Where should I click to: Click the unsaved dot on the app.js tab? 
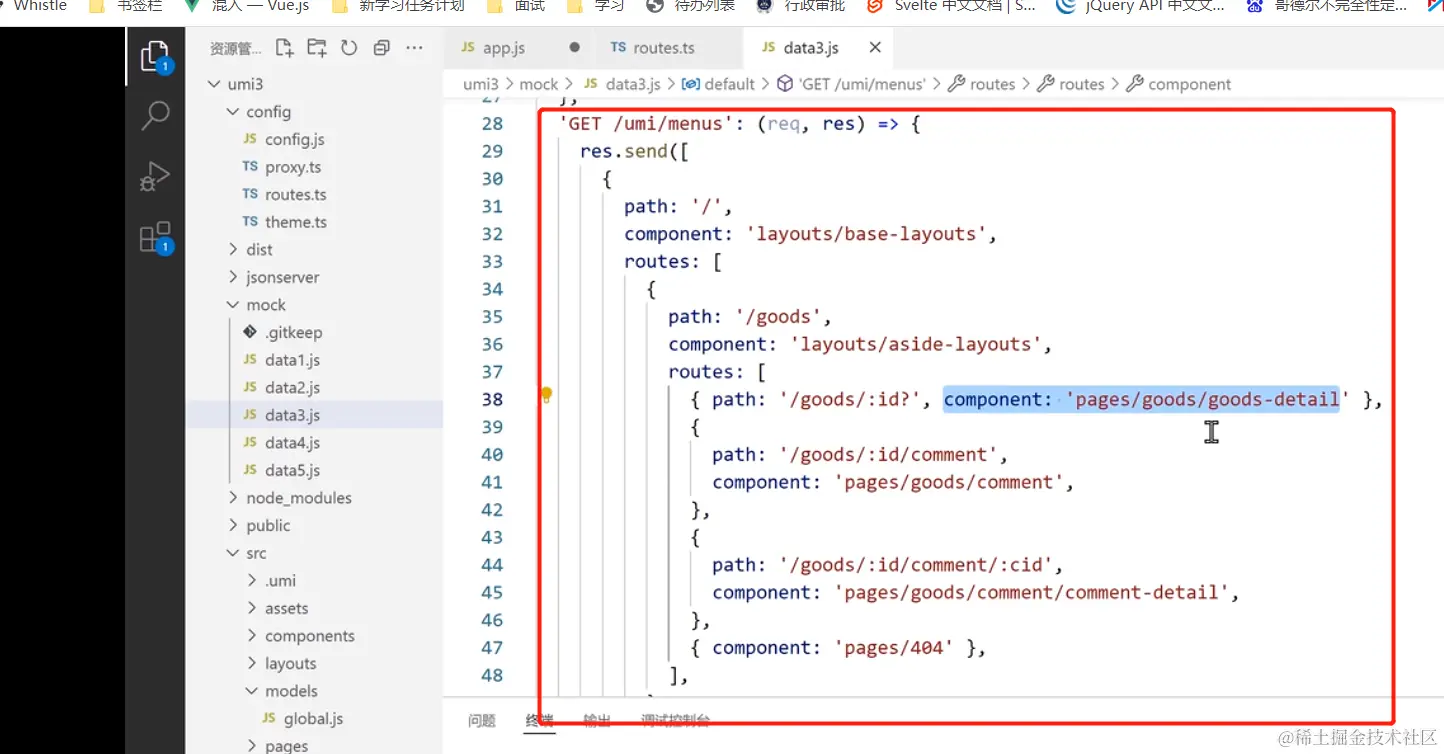tap(574, 47)
